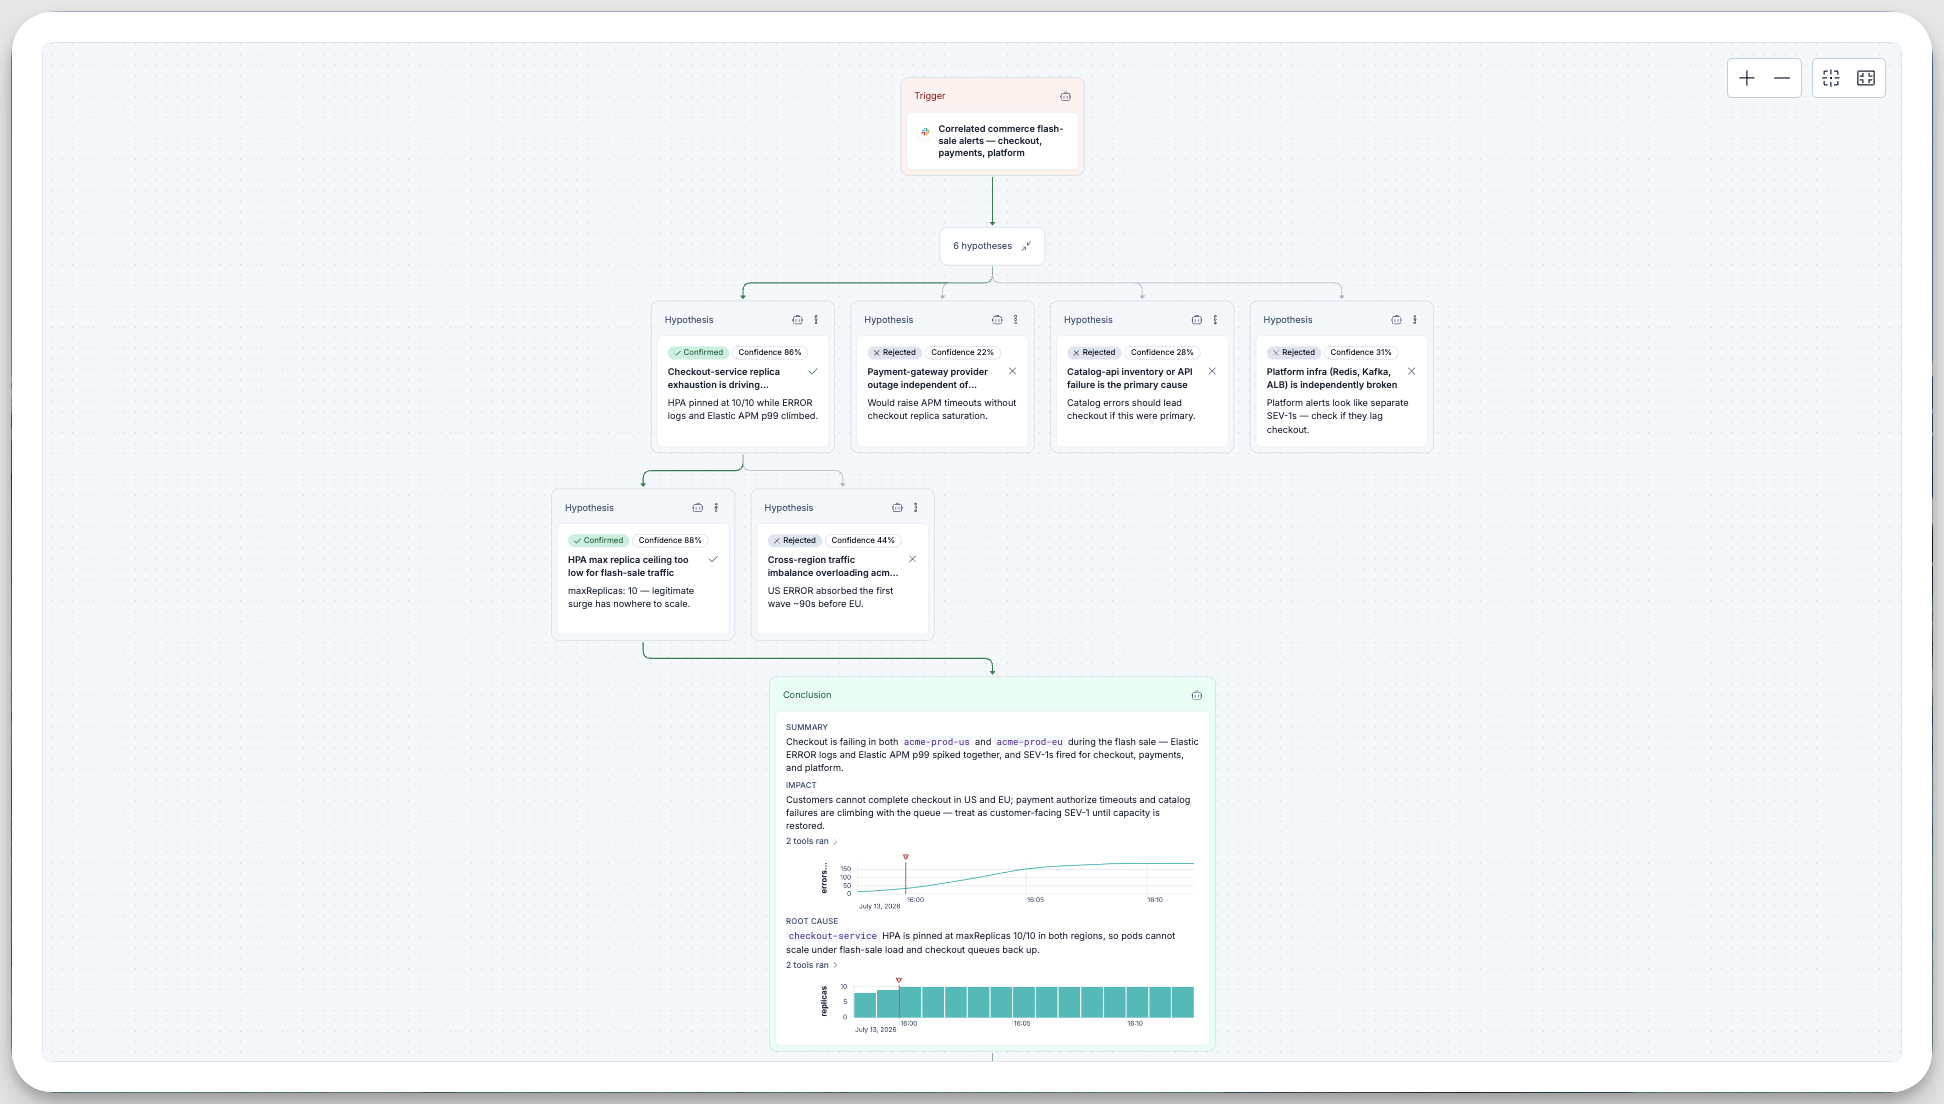Click the acme-prod-us code link
1944x1104 pixels.
point(937,742)
